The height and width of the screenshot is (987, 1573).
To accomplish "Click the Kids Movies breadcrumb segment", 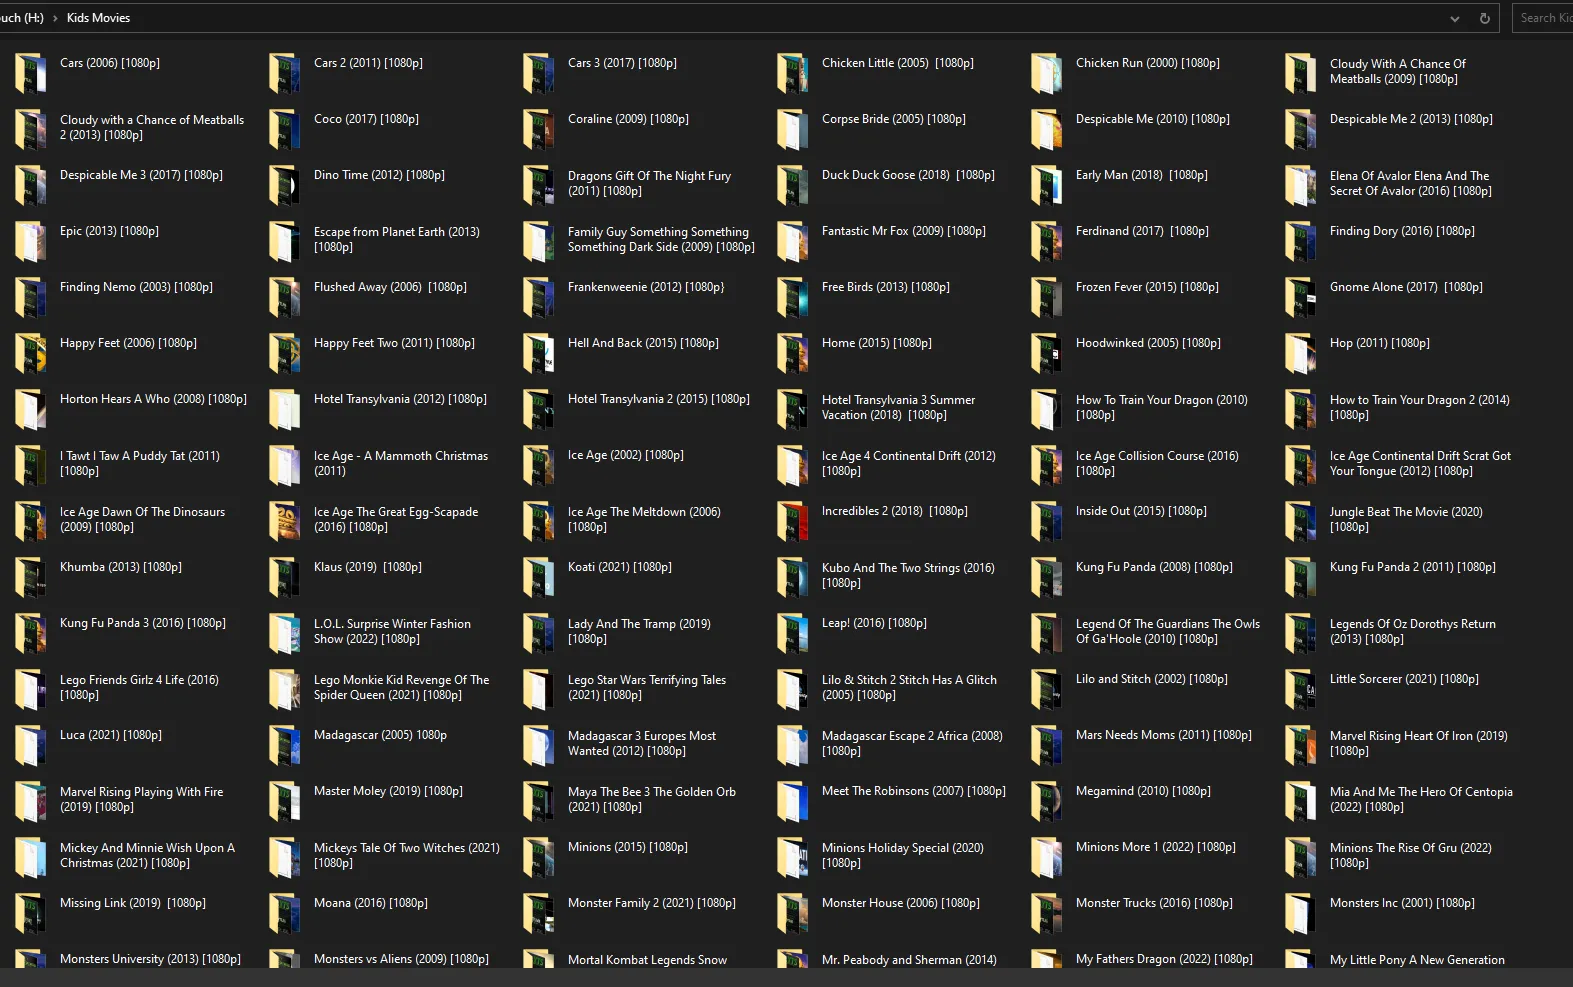I will 98,18.
